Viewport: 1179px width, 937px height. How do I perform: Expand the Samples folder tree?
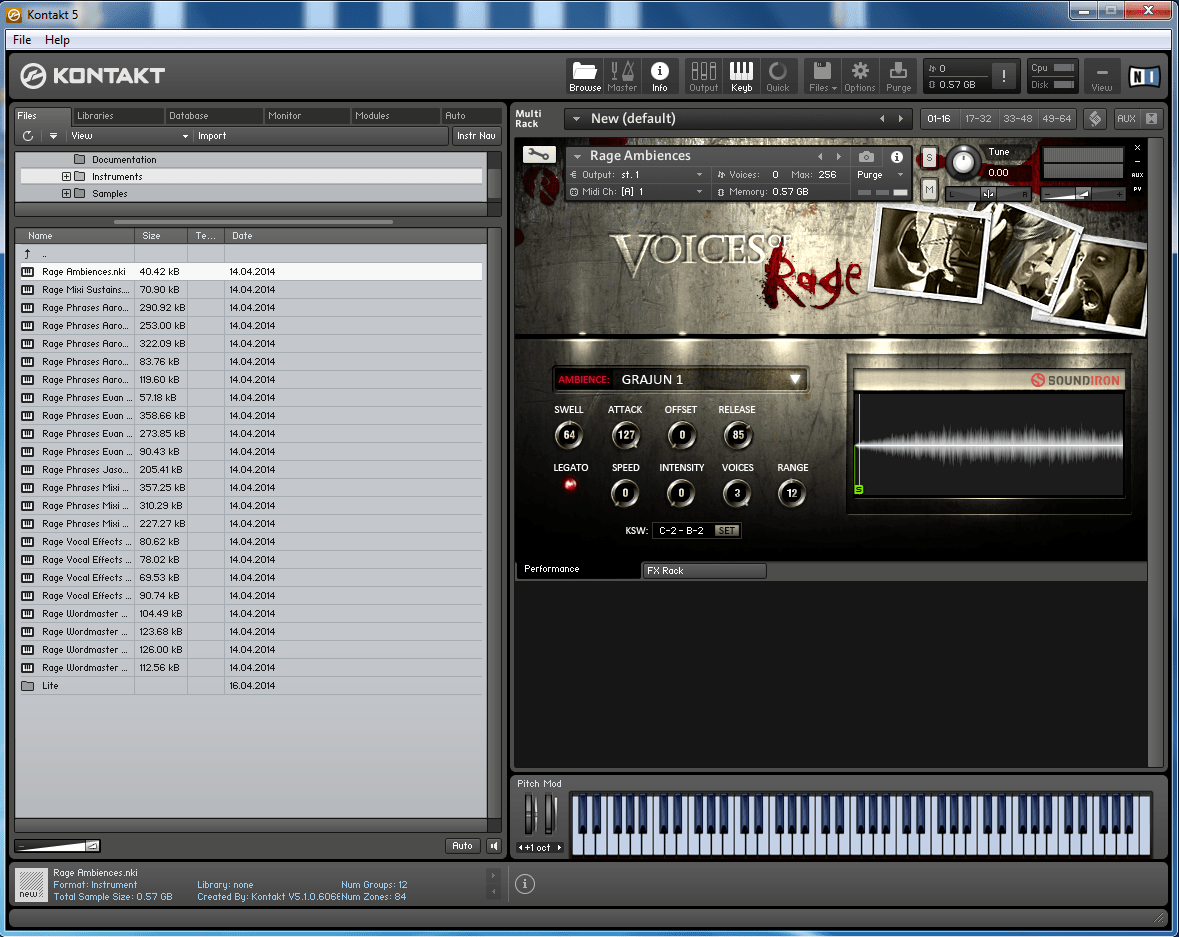pos(66,194)
